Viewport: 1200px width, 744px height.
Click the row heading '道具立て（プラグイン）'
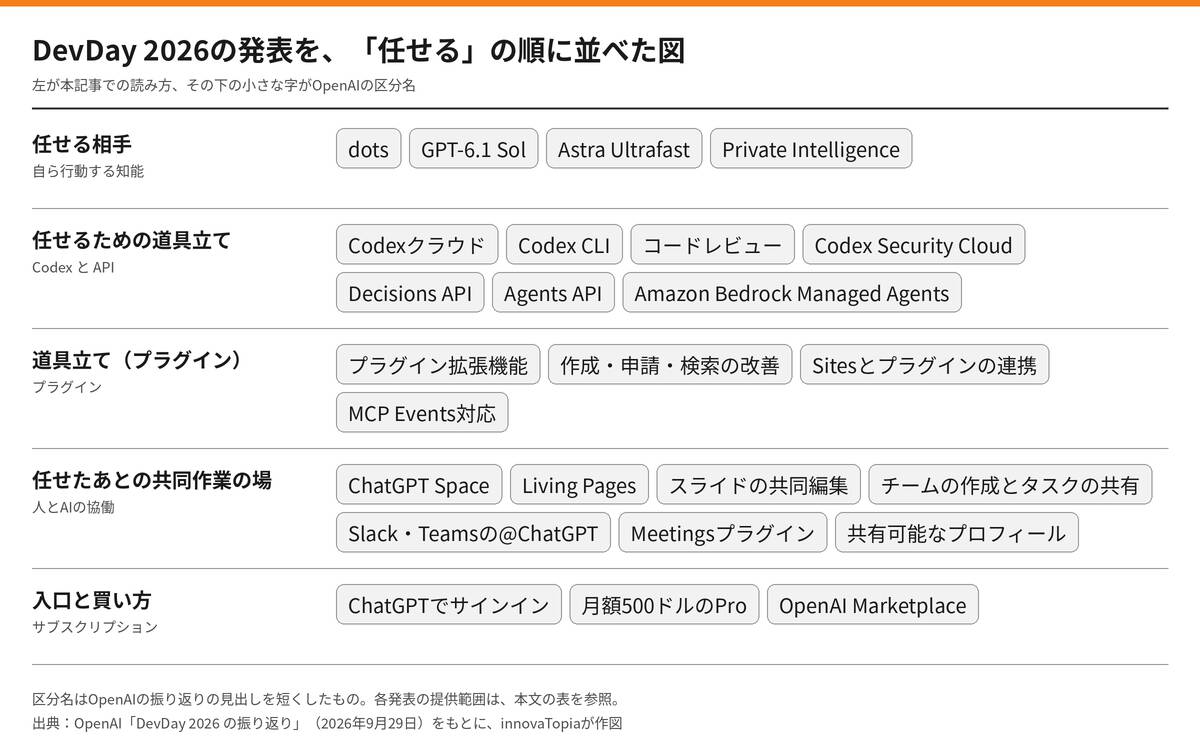coord(138,360)
